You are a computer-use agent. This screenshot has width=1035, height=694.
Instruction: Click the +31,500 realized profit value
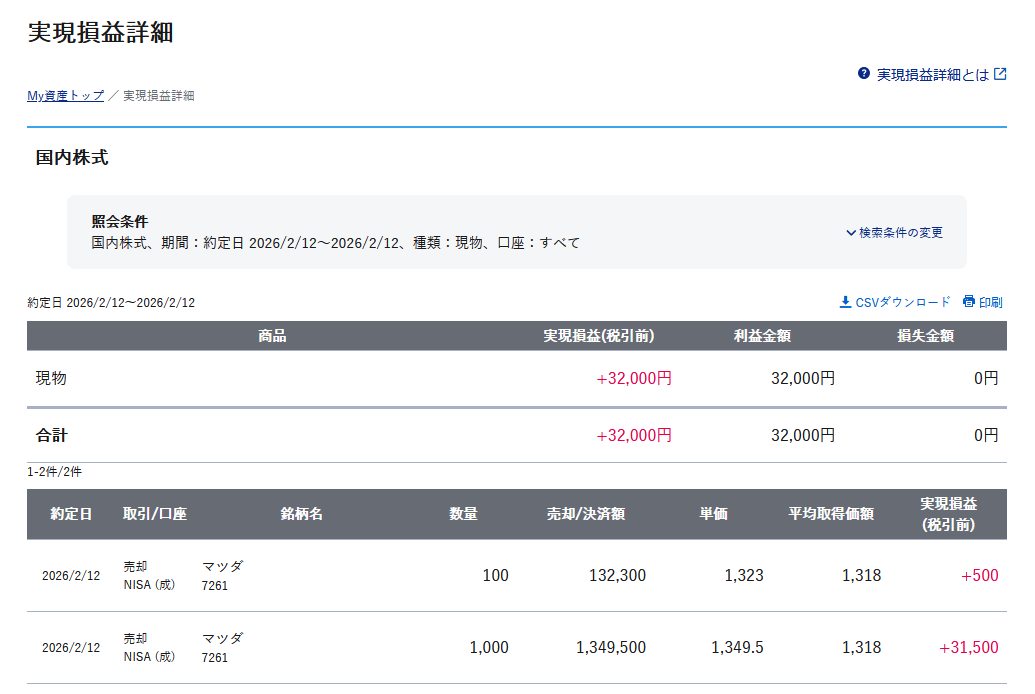click(x=968, y=648)
